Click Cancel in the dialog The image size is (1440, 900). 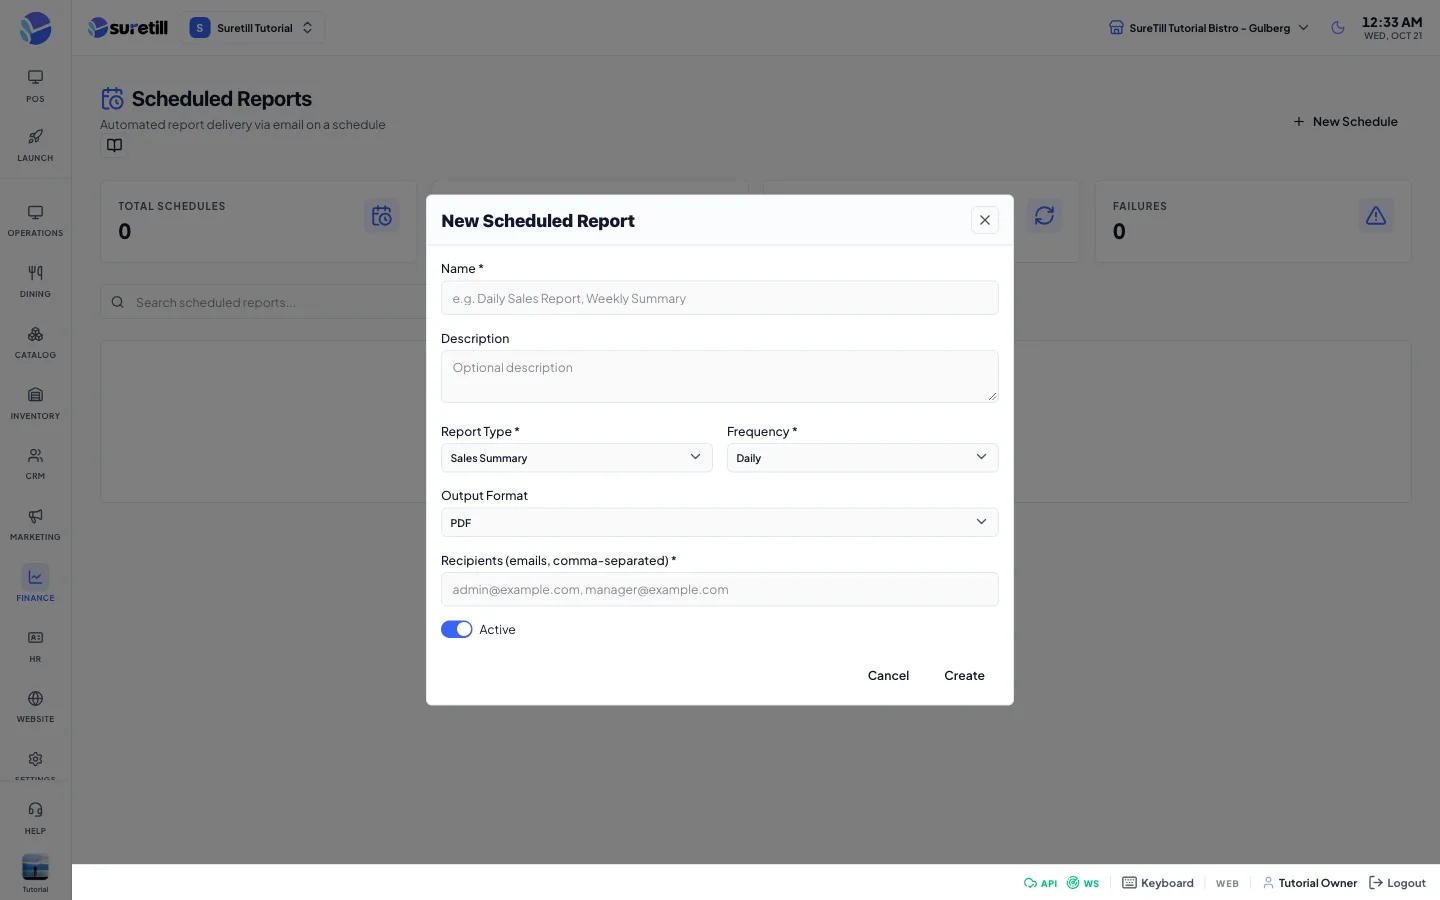pos(888,676)
